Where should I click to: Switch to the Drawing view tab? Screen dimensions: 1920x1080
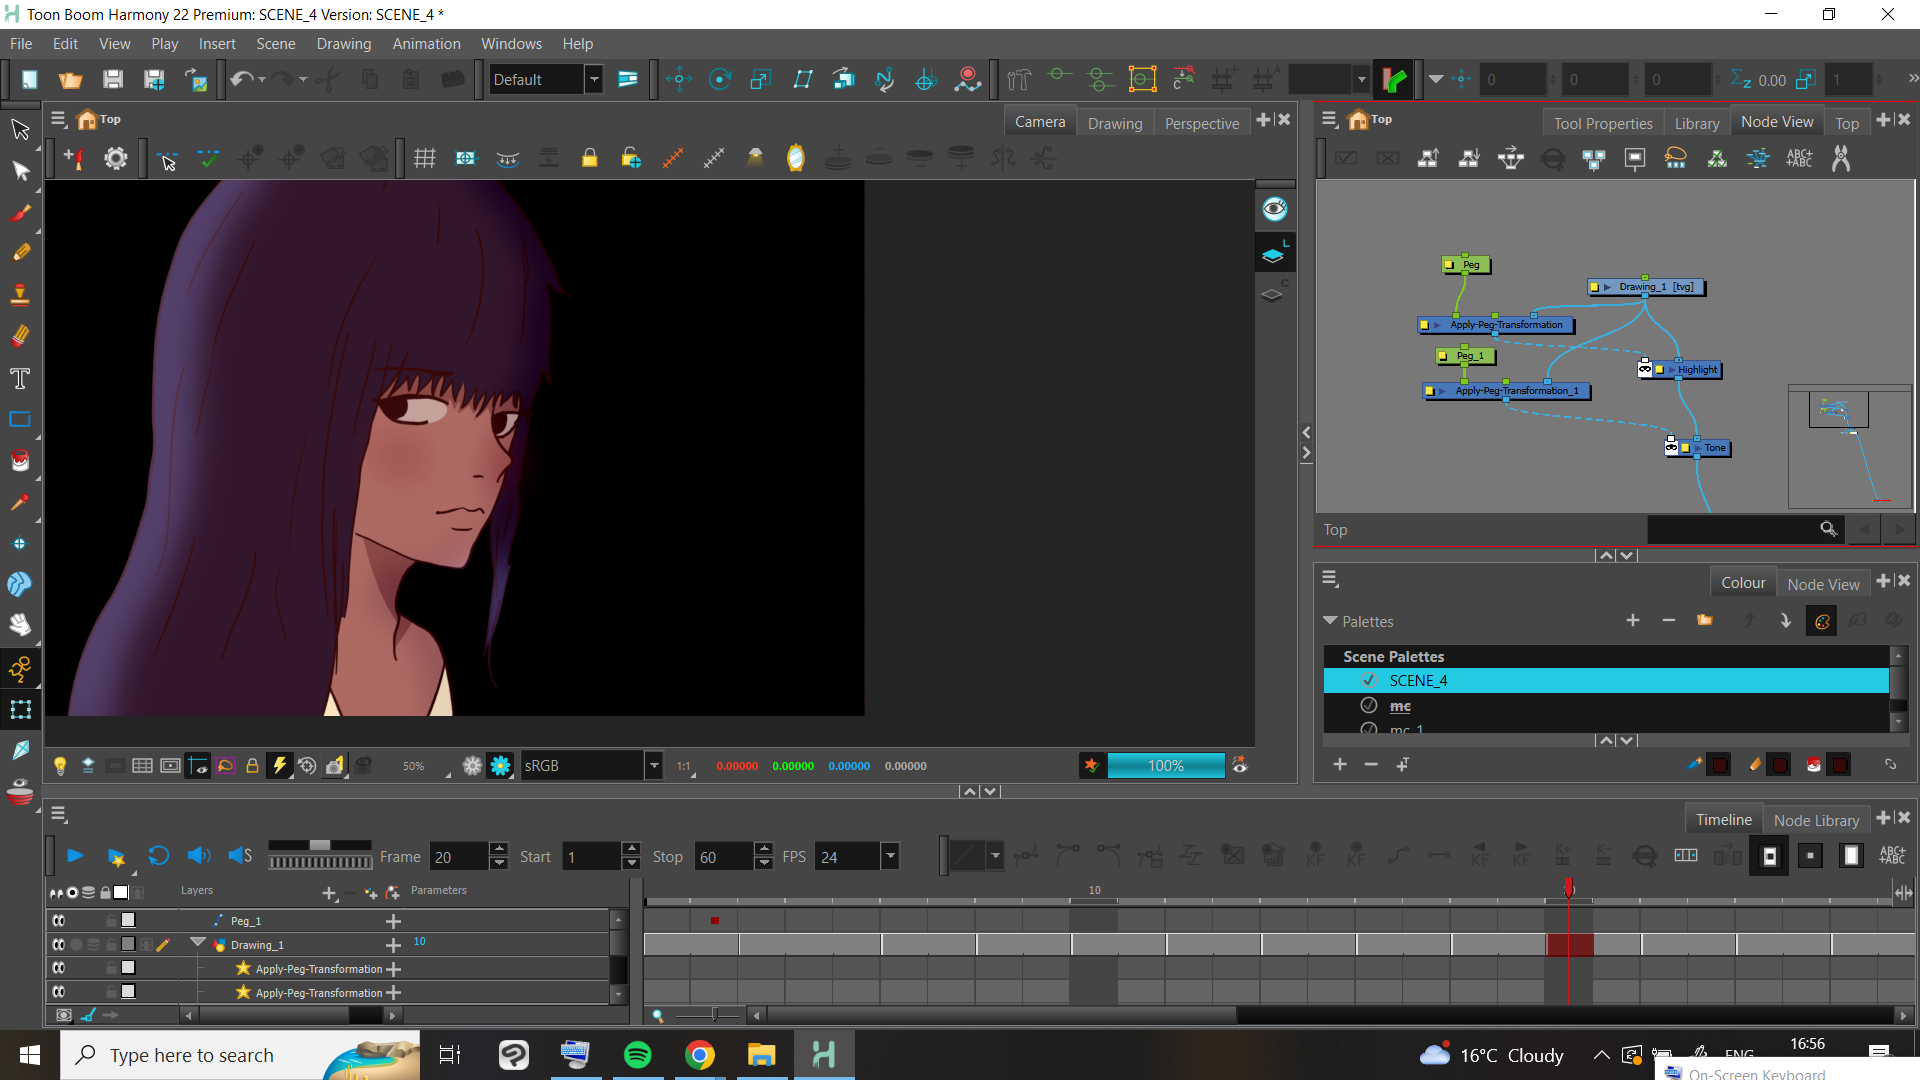pos(1115,123)
